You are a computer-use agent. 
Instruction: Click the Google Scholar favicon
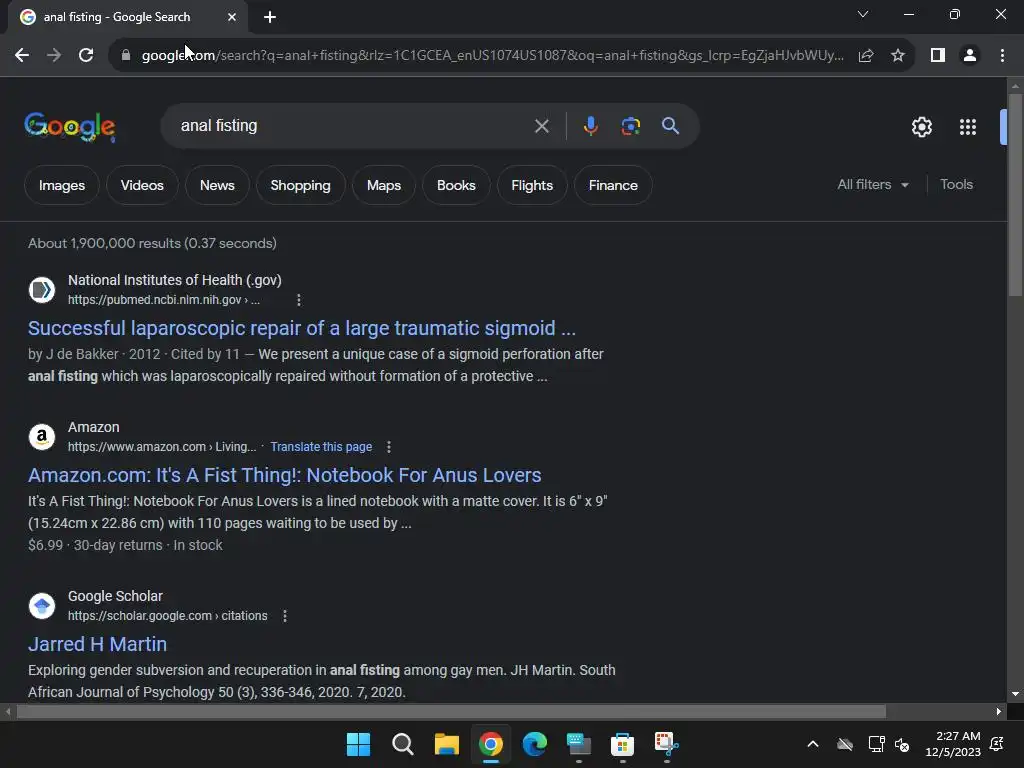tap(42, 605)
